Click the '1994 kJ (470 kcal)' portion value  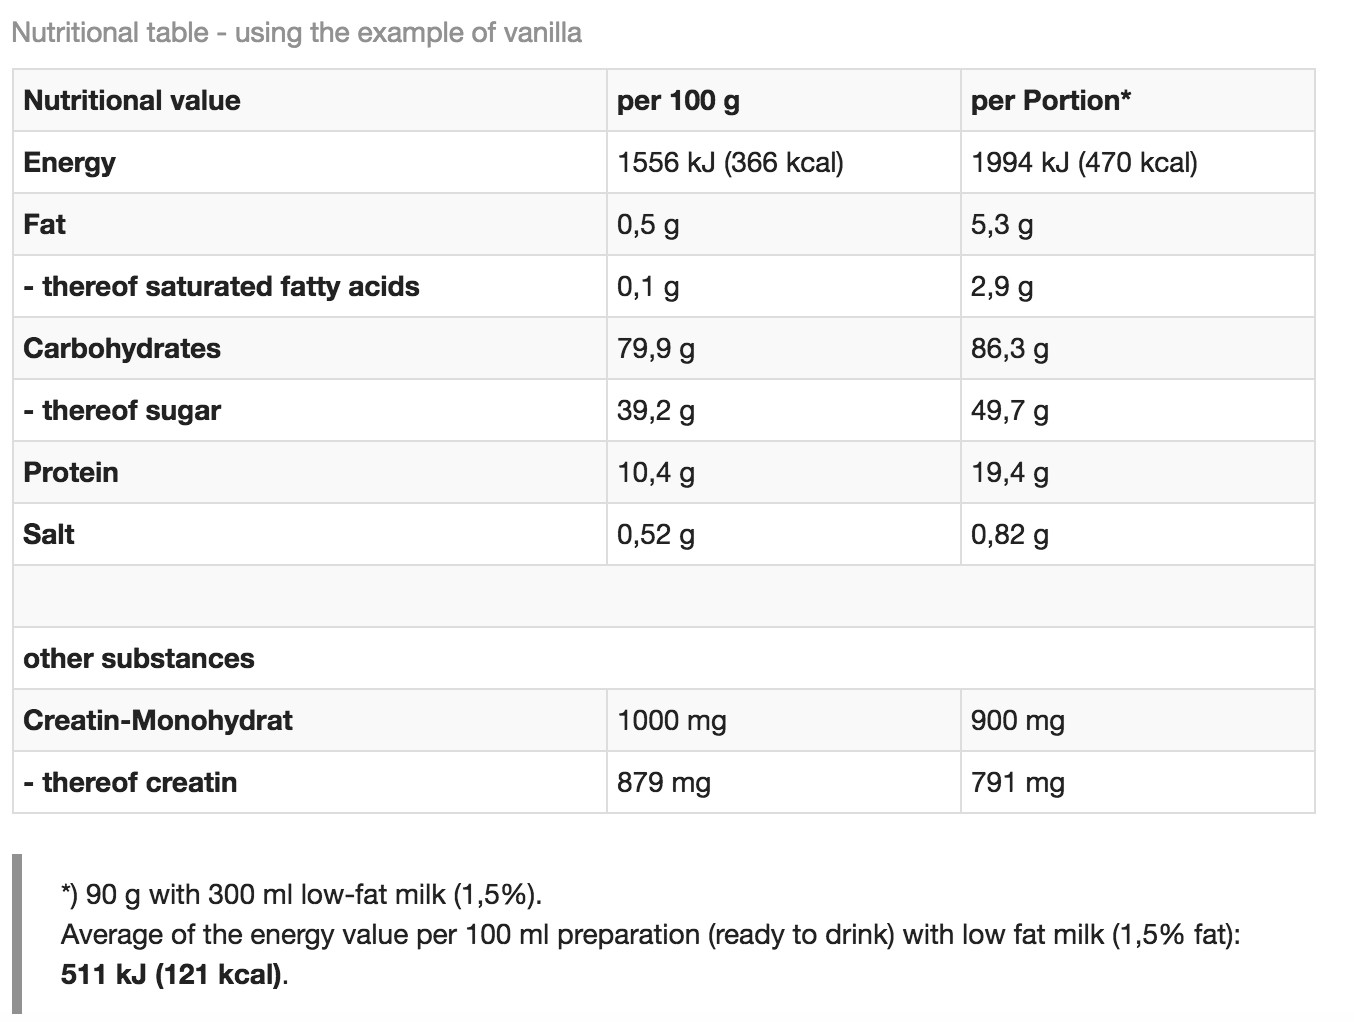point(1084,162)
